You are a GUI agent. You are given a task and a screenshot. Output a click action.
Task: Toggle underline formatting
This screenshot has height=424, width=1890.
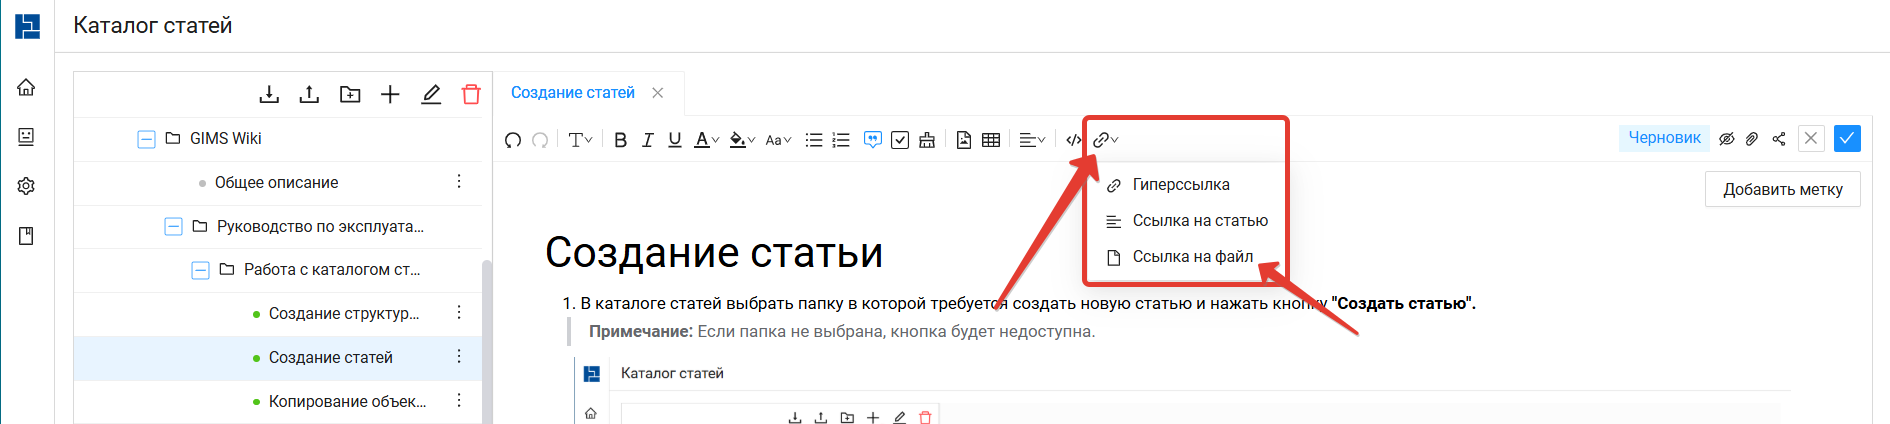pos(675,140)
